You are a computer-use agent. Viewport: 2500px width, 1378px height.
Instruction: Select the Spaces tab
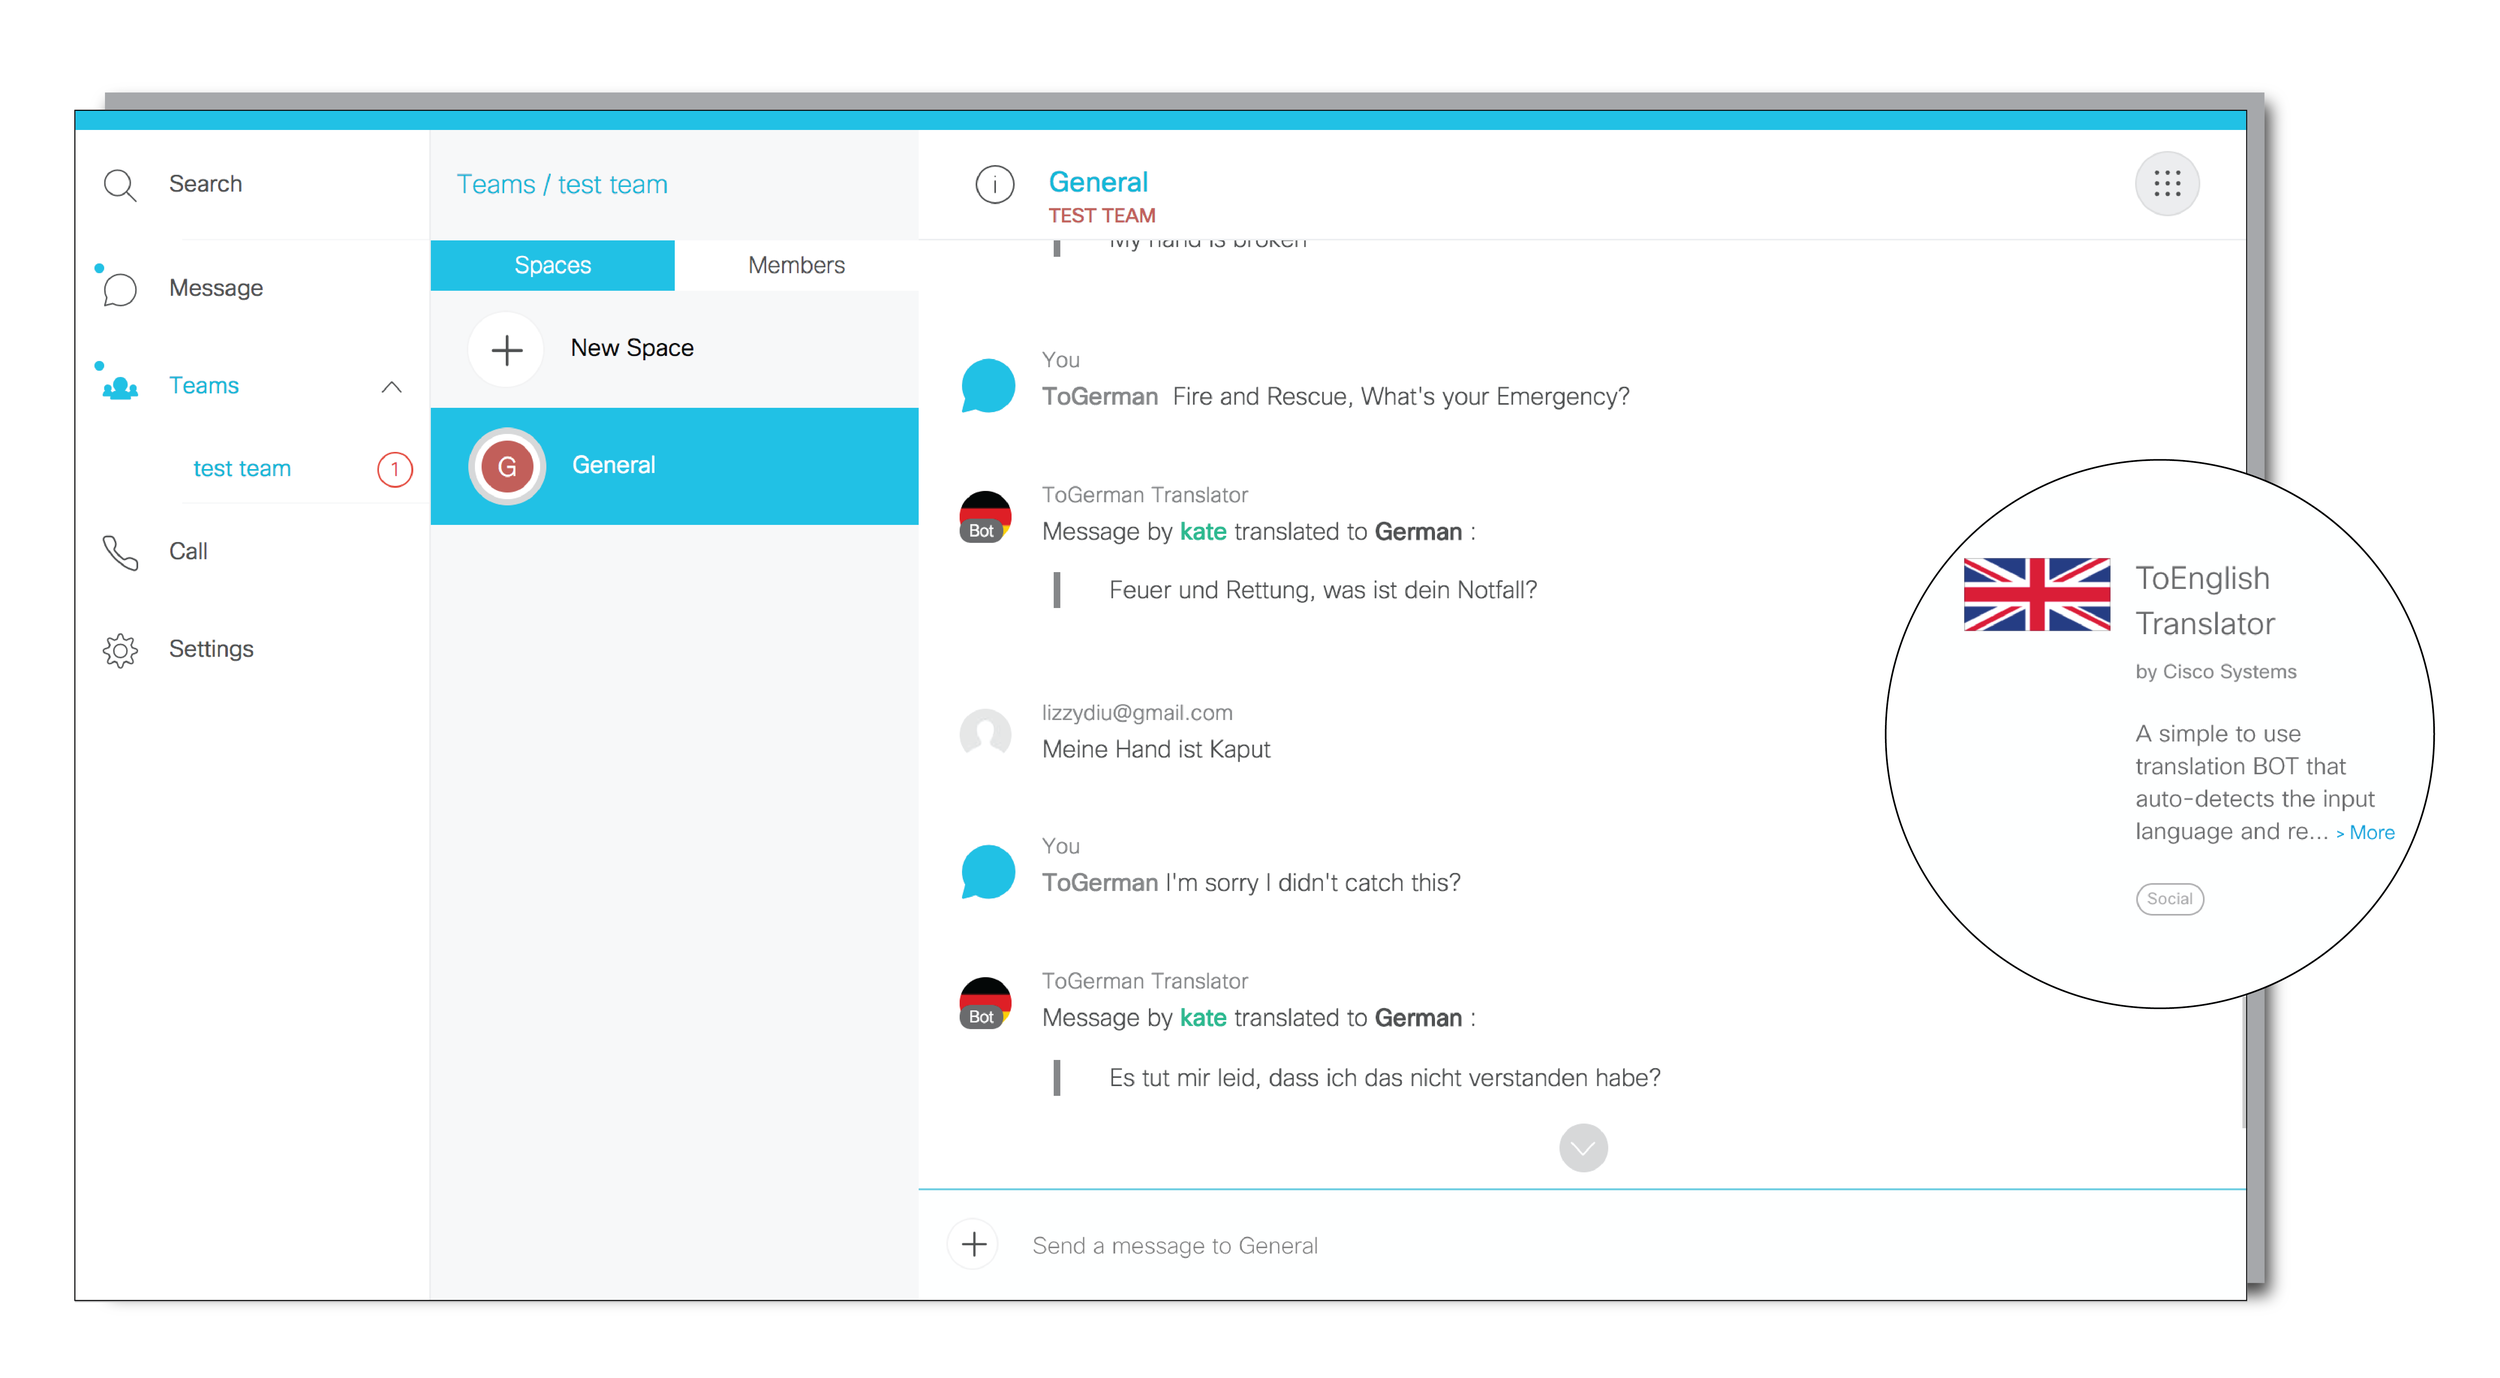pyautogui.click(x=552, y=265)
